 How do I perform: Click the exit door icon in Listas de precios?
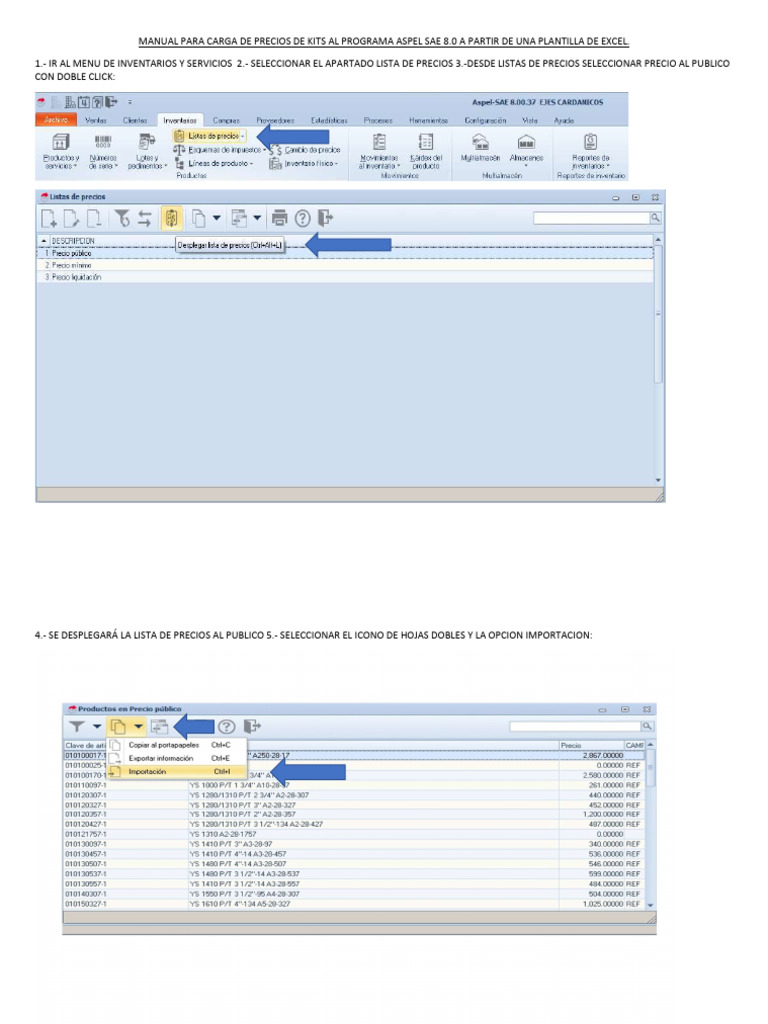[x=325, y=218]
